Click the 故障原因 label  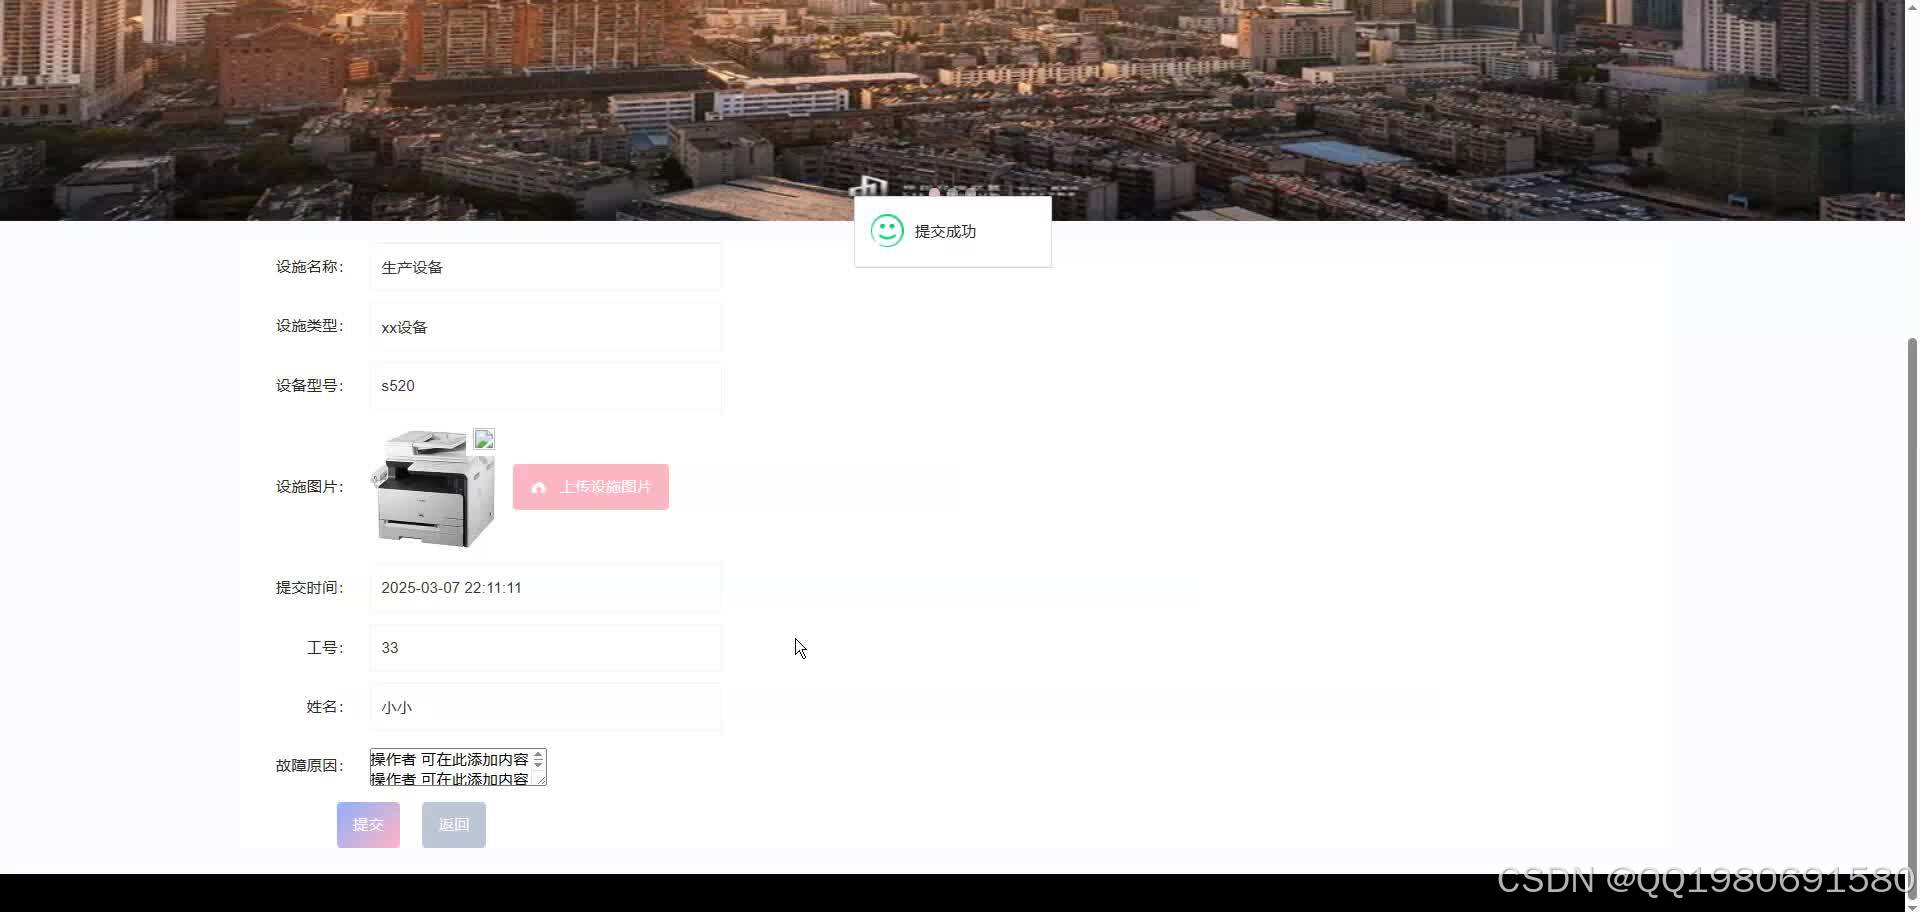click(x=309, y=766)
